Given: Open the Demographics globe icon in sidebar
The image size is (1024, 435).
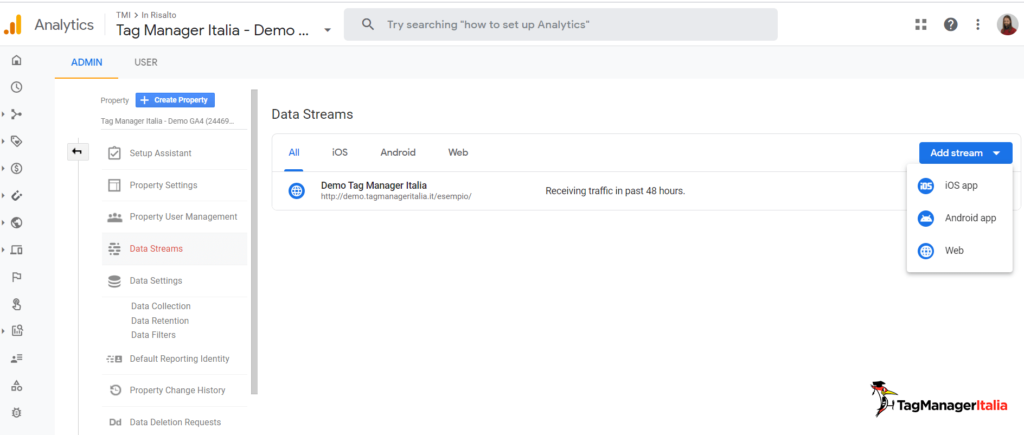Looking at the screenshot, I should click(16, 223).
